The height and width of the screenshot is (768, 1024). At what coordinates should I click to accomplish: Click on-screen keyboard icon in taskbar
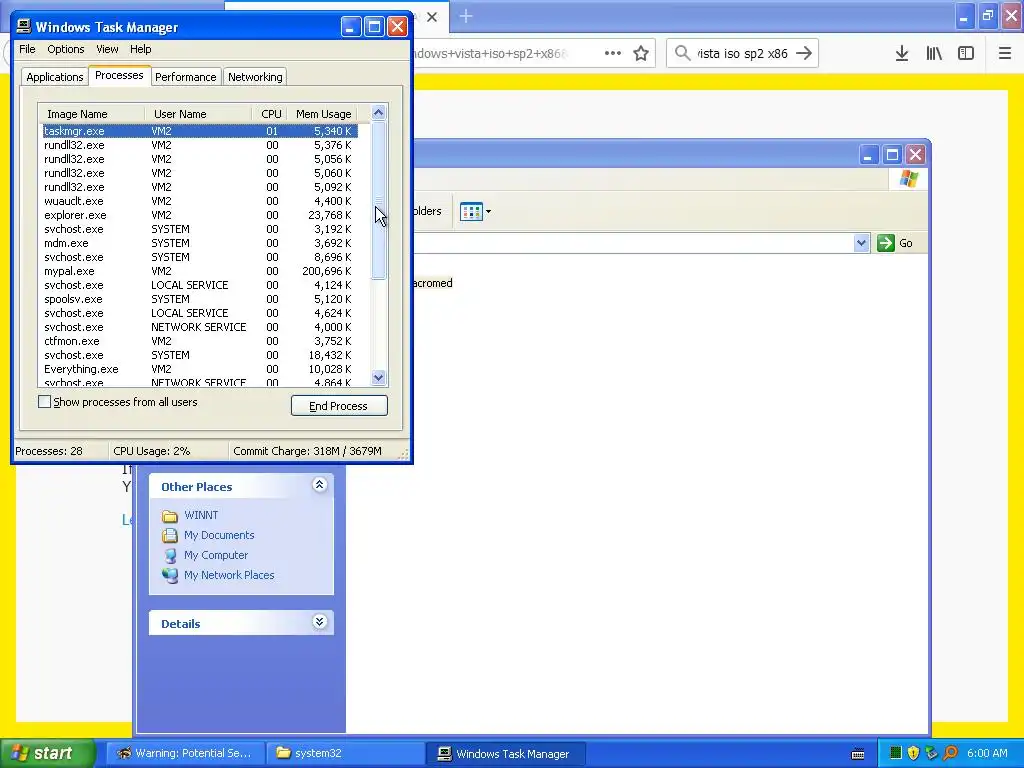tap(858, 754)
